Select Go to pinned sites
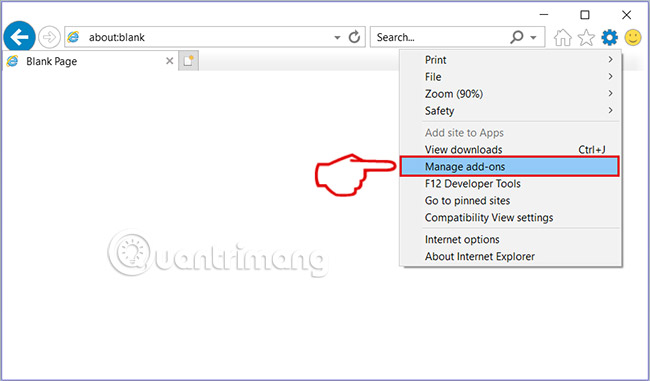650x381 pixels. click(511, 201)
